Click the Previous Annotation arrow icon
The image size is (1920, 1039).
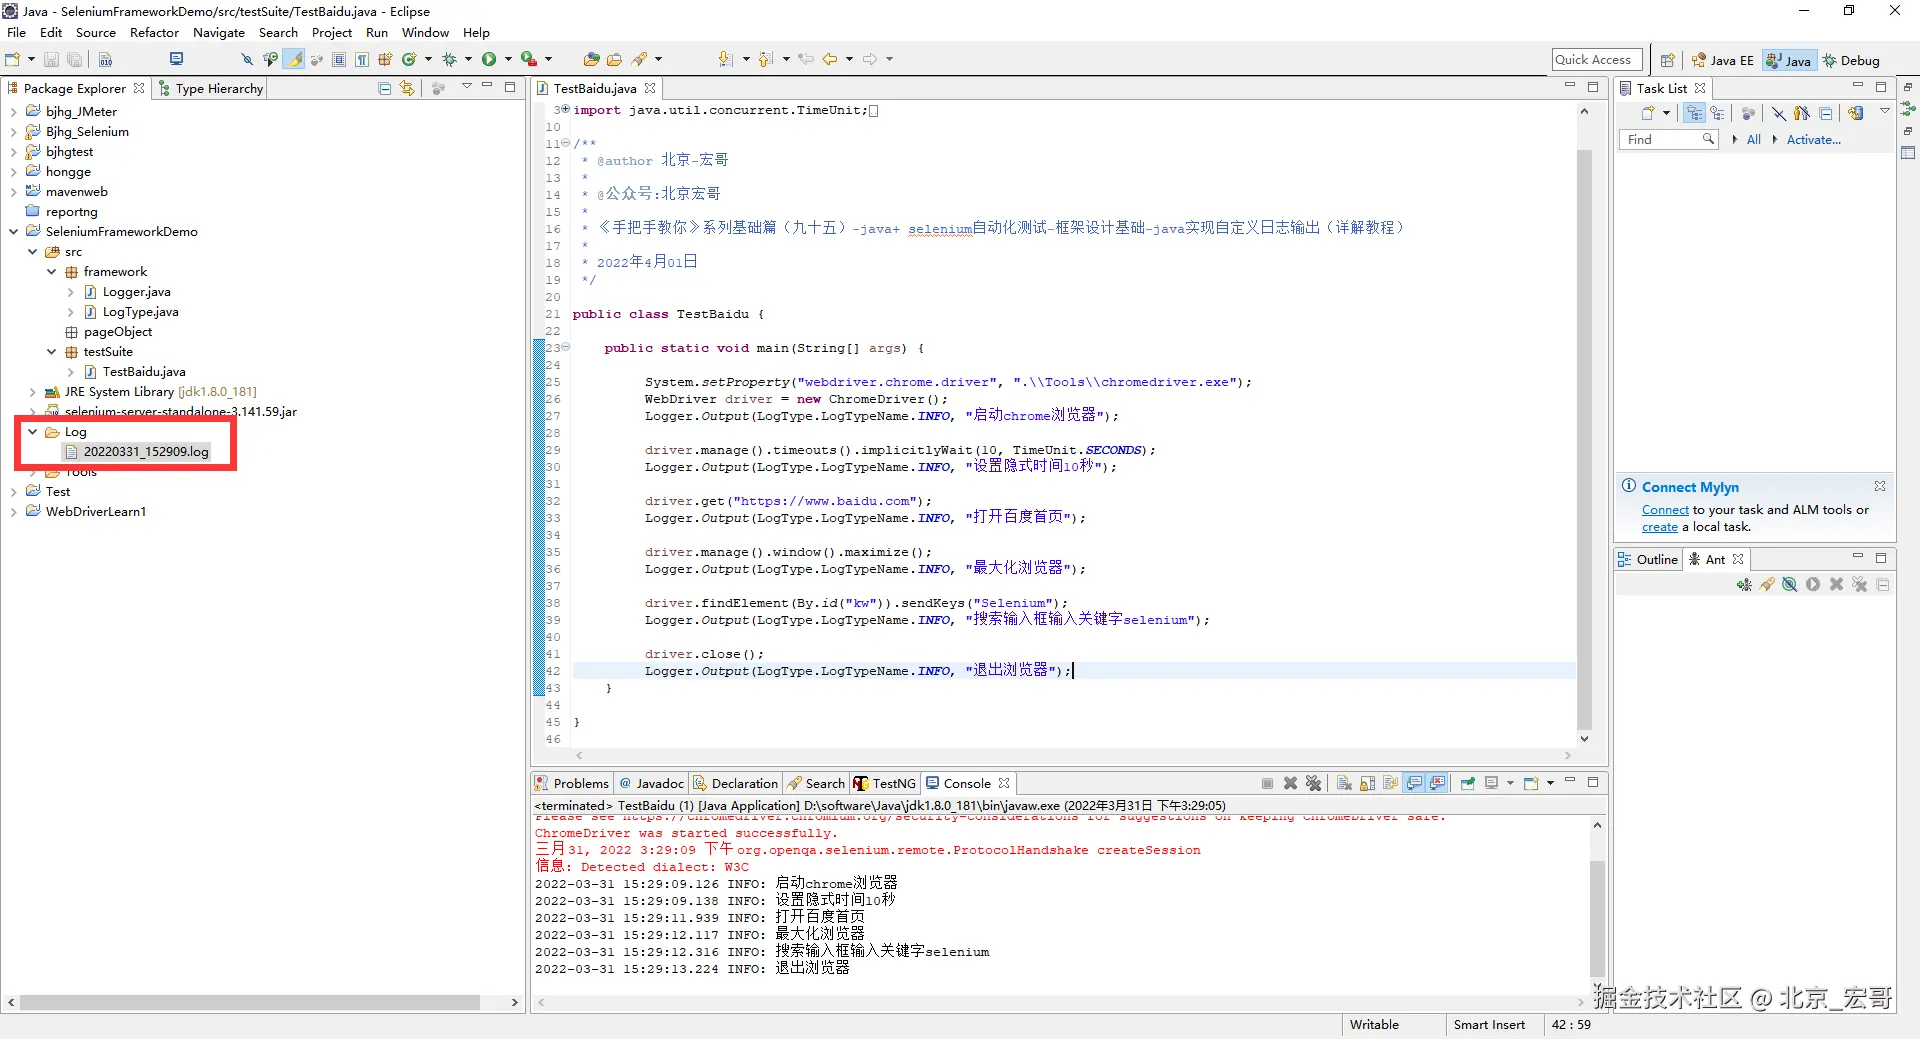(x=766, y=59)
